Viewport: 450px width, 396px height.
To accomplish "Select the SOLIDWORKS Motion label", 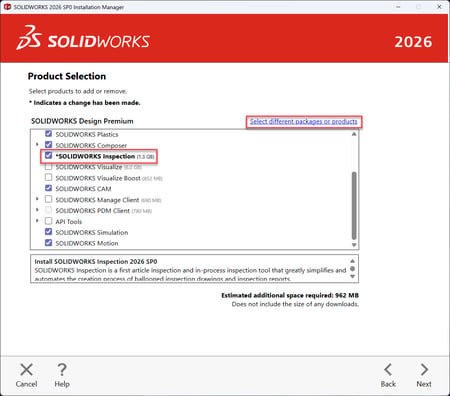I will click(87, 243).
